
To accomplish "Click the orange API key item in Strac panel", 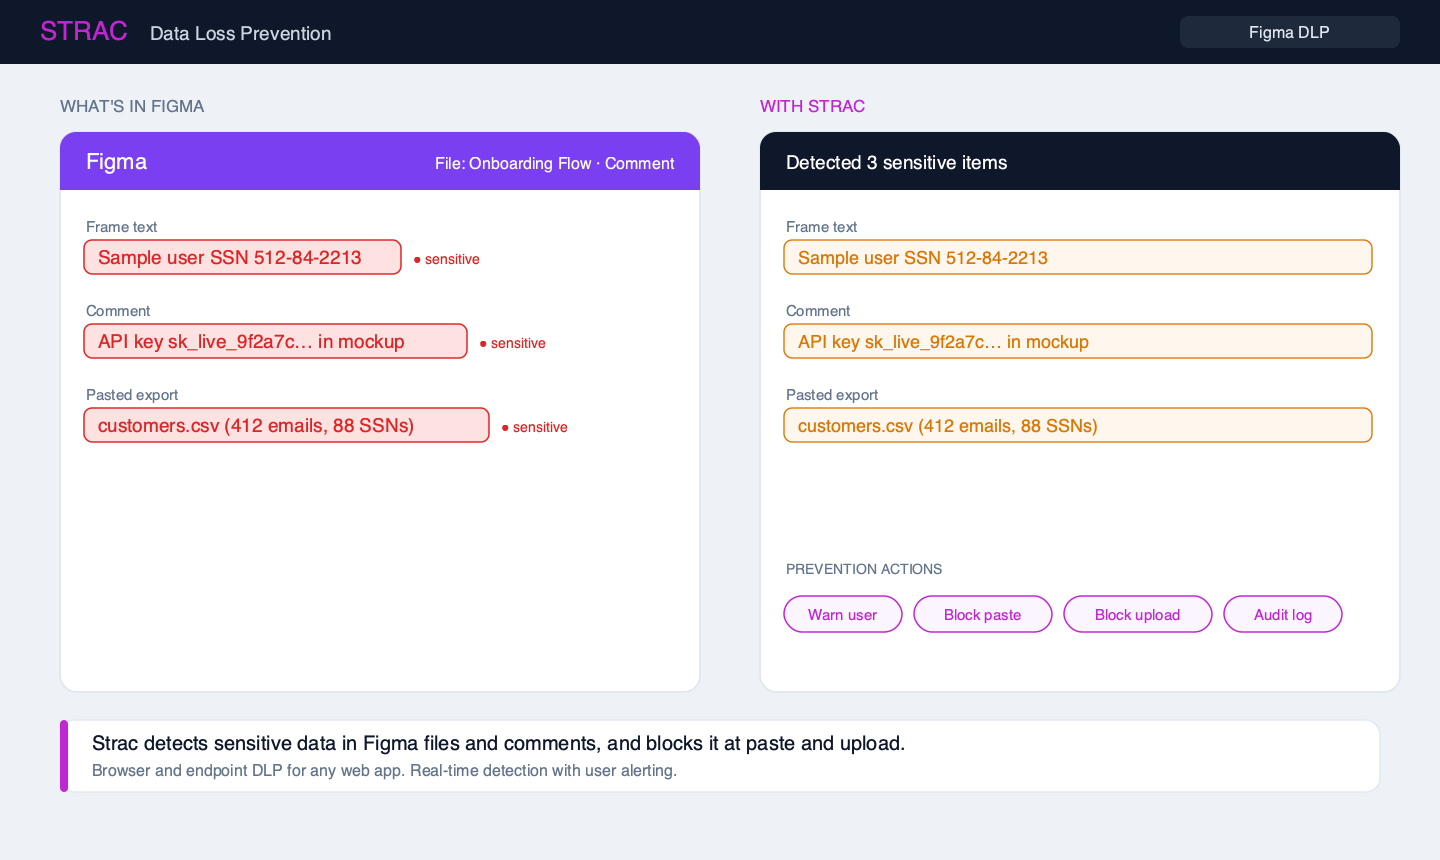I will [x=1078, y=341].
